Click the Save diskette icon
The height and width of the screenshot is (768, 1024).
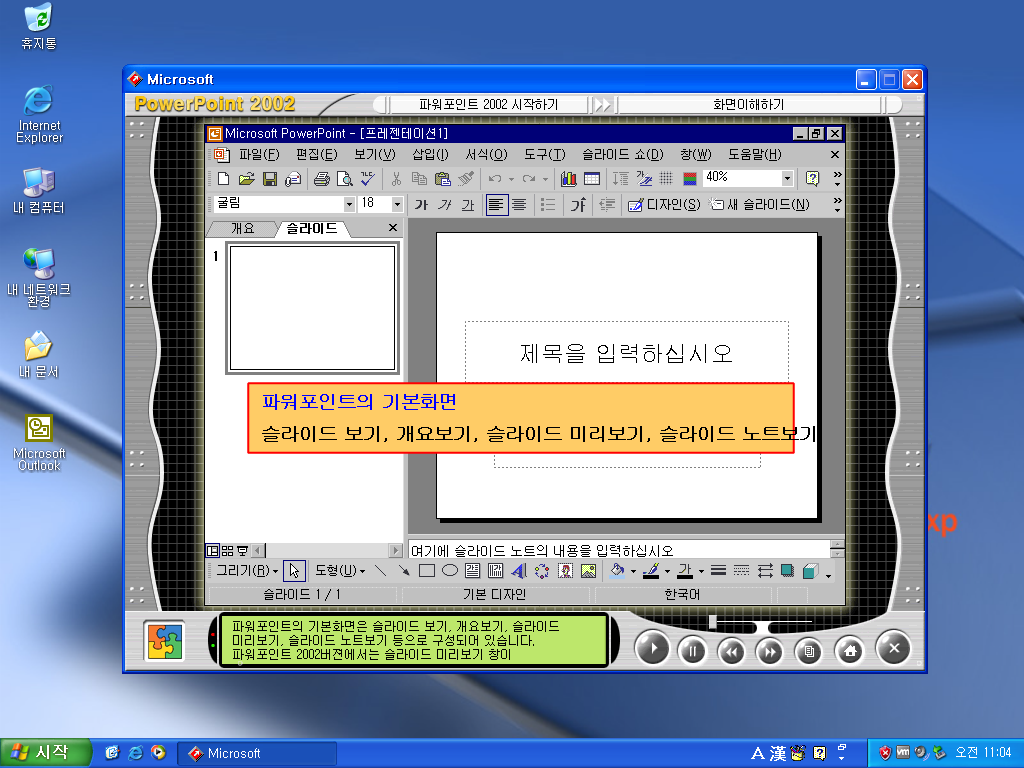[269, 178]
